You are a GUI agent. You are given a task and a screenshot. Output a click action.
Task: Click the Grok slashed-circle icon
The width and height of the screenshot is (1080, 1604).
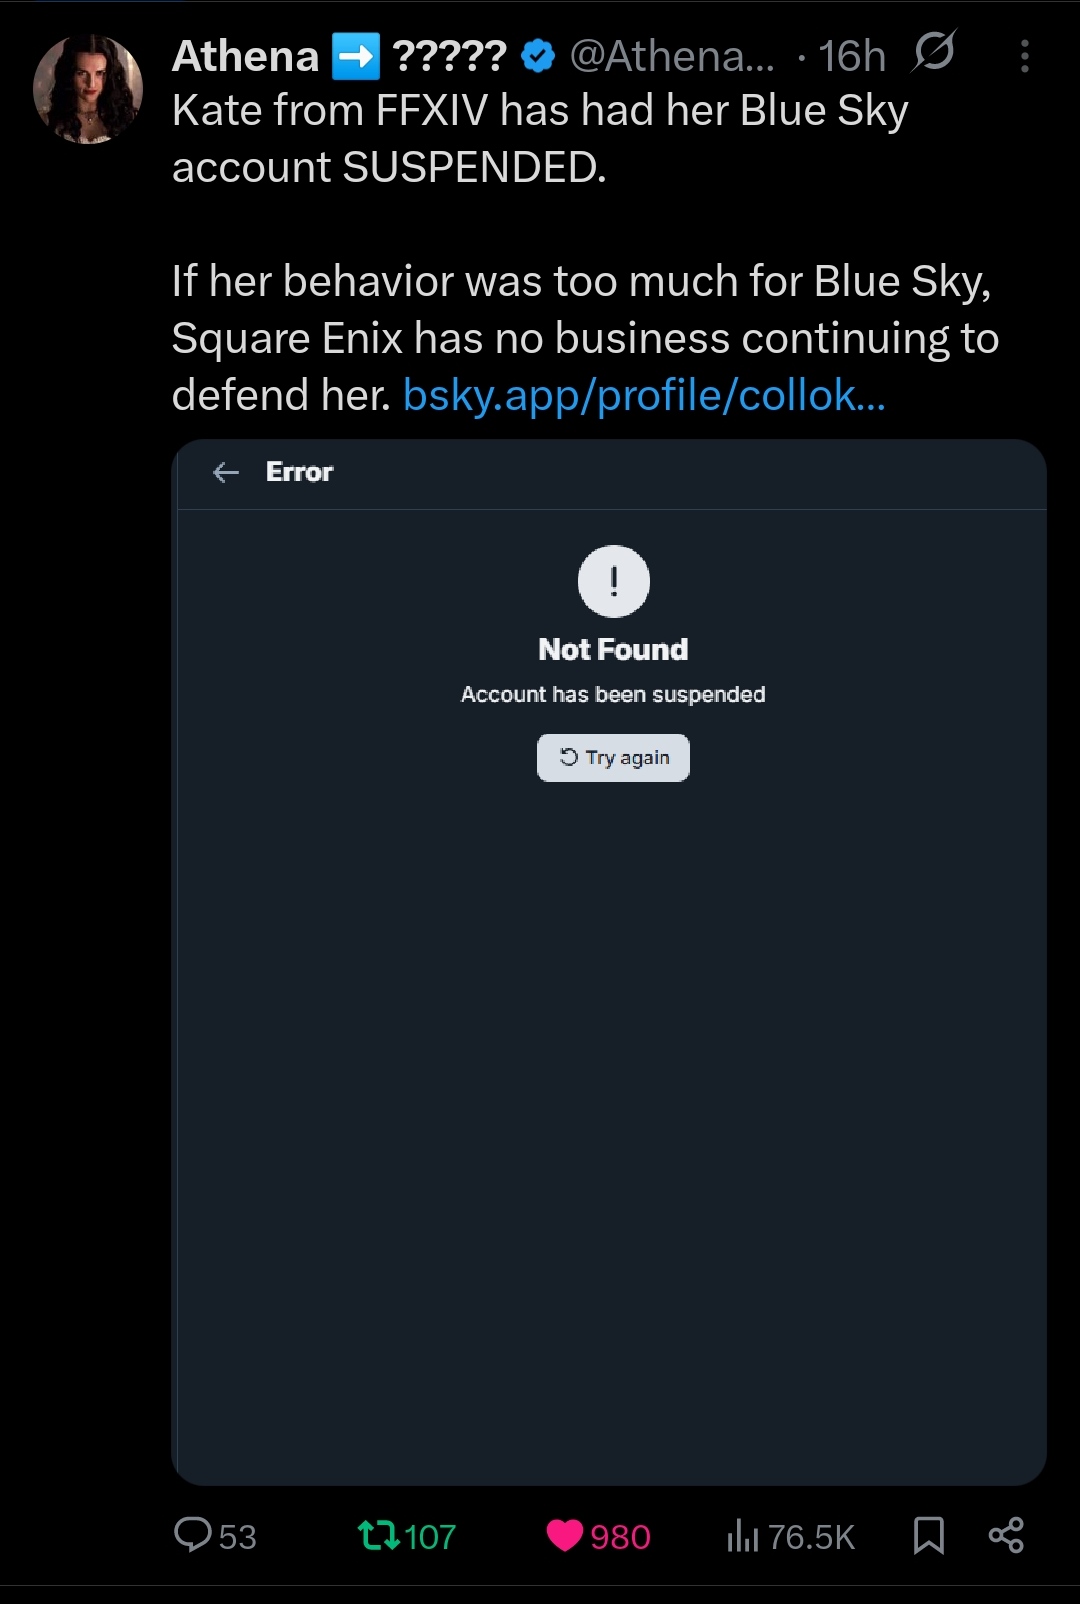point(934,52)
